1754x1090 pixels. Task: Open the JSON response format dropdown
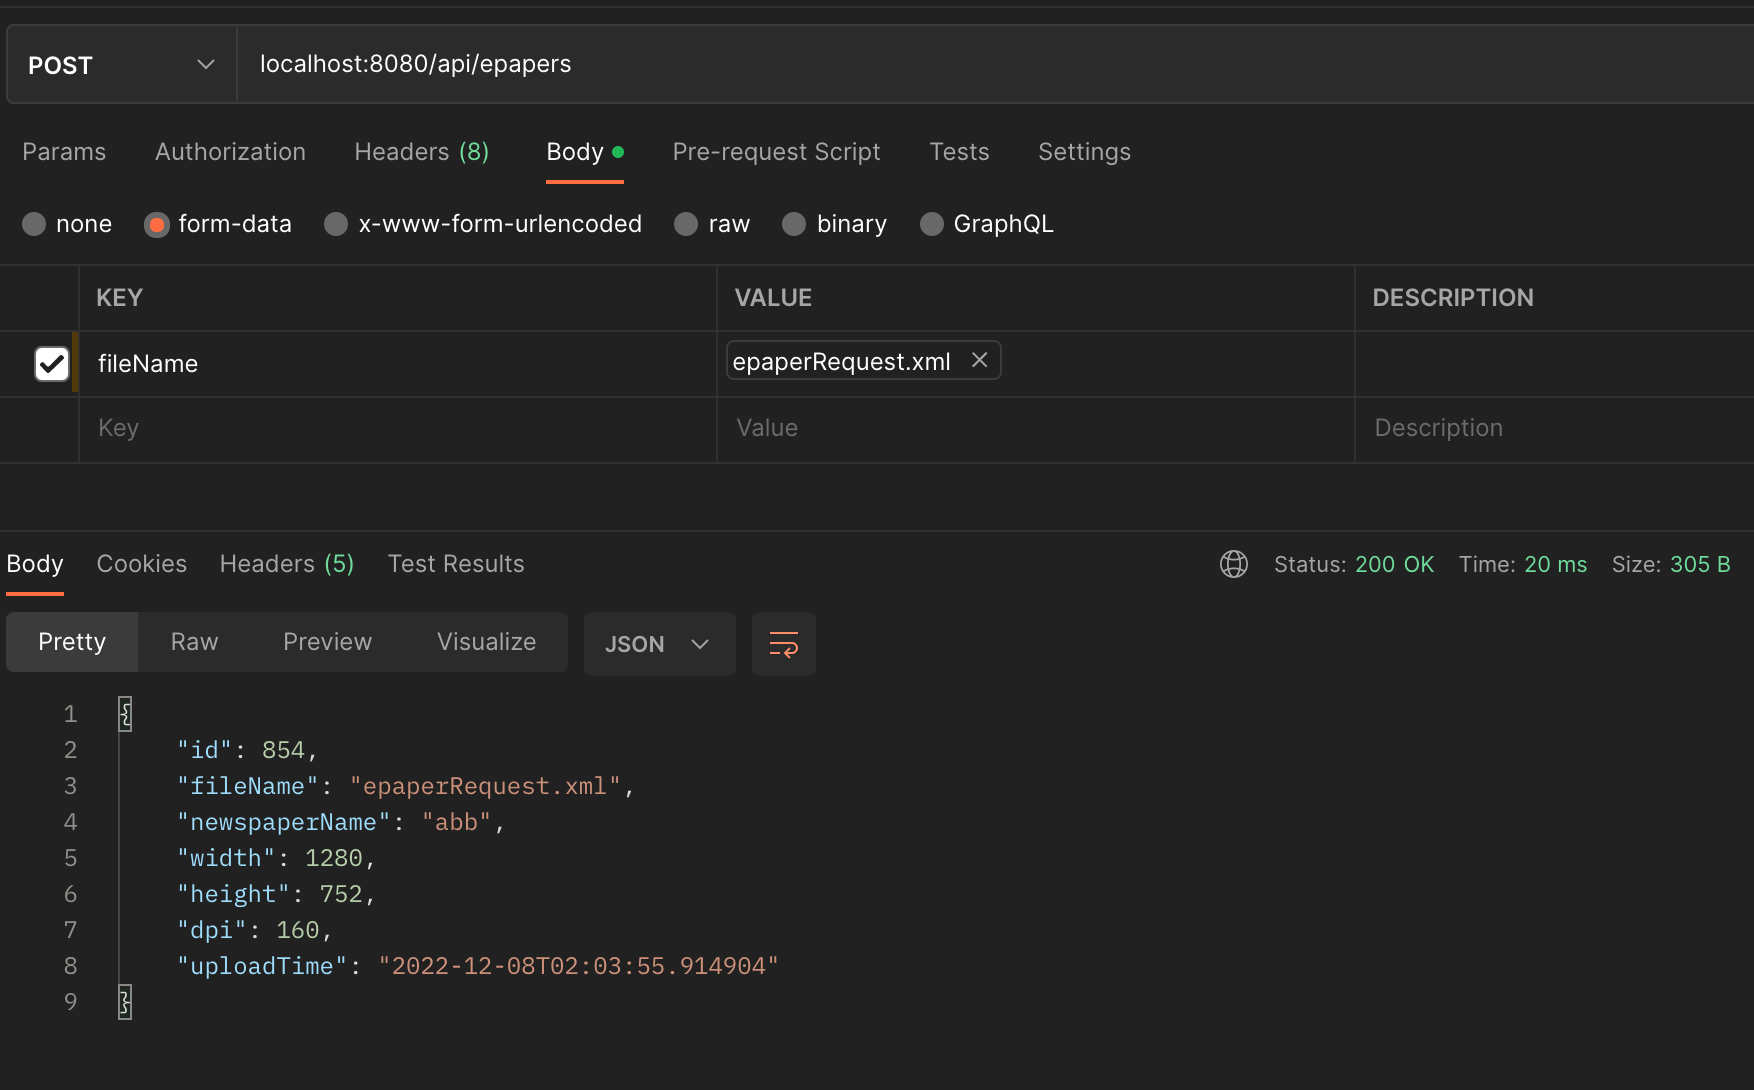tap(658, 644)
